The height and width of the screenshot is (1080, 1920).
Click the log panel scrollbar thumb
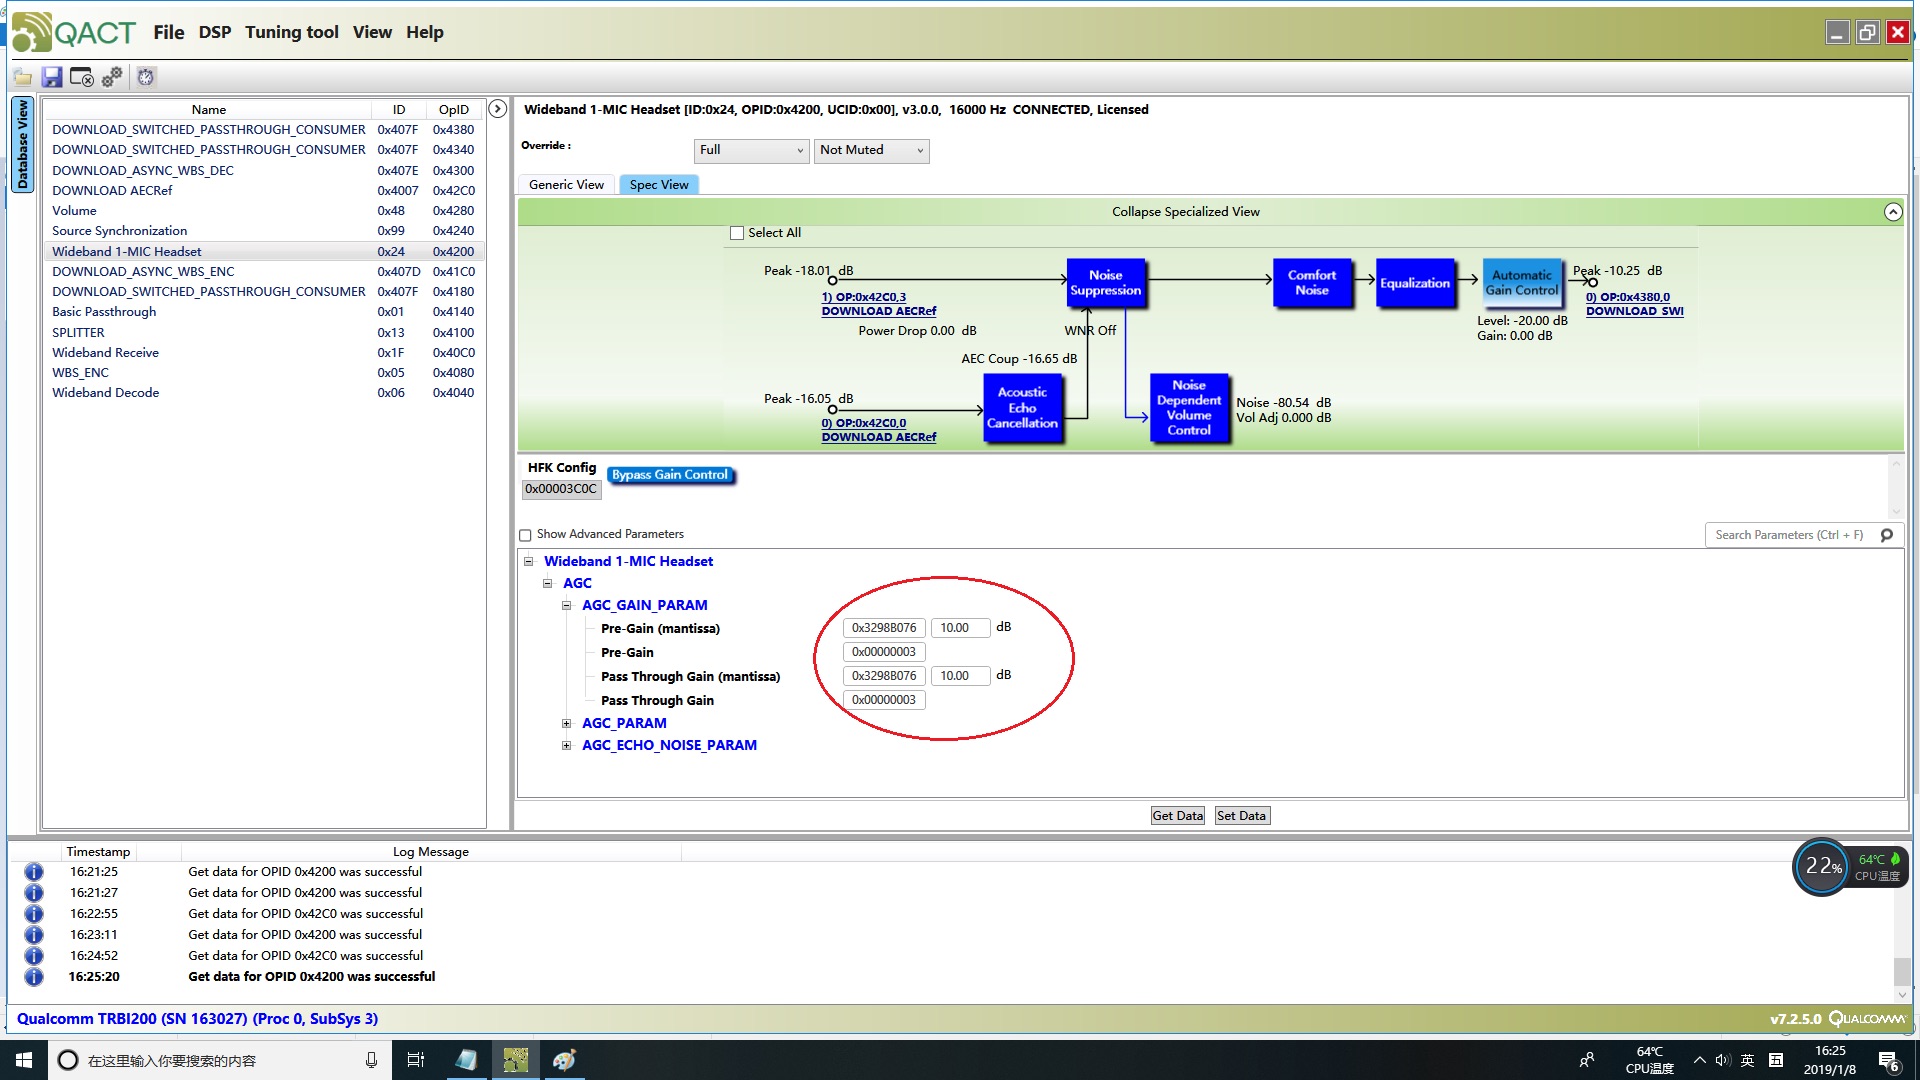click(x=1901, y=971)
